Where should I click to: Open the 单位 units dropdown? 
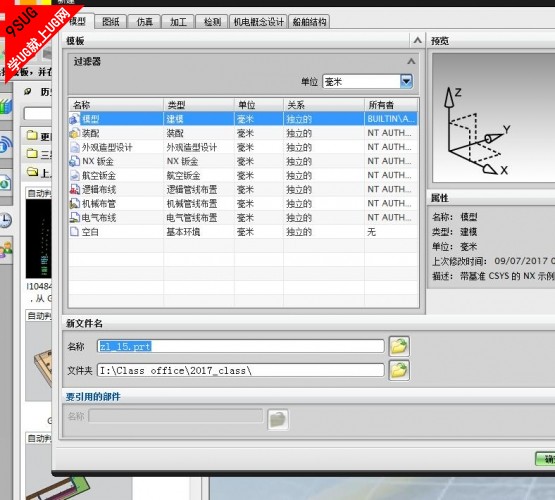406,82
